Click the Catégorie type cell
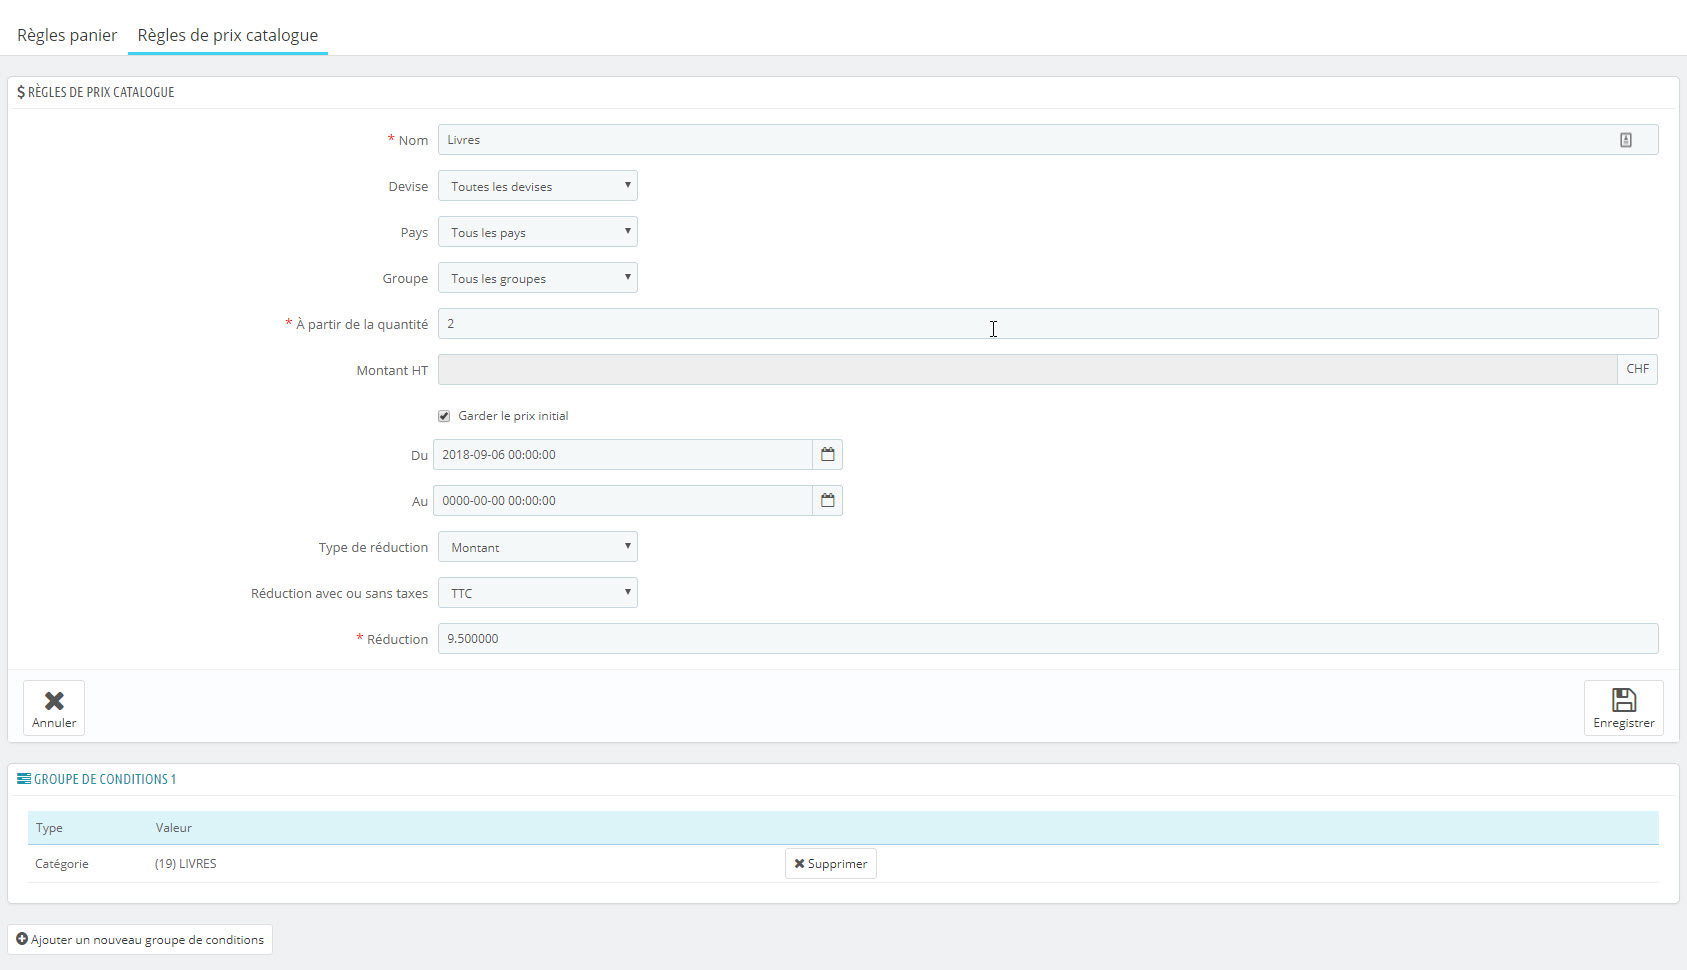The image size is (1687, 970). 62,864
